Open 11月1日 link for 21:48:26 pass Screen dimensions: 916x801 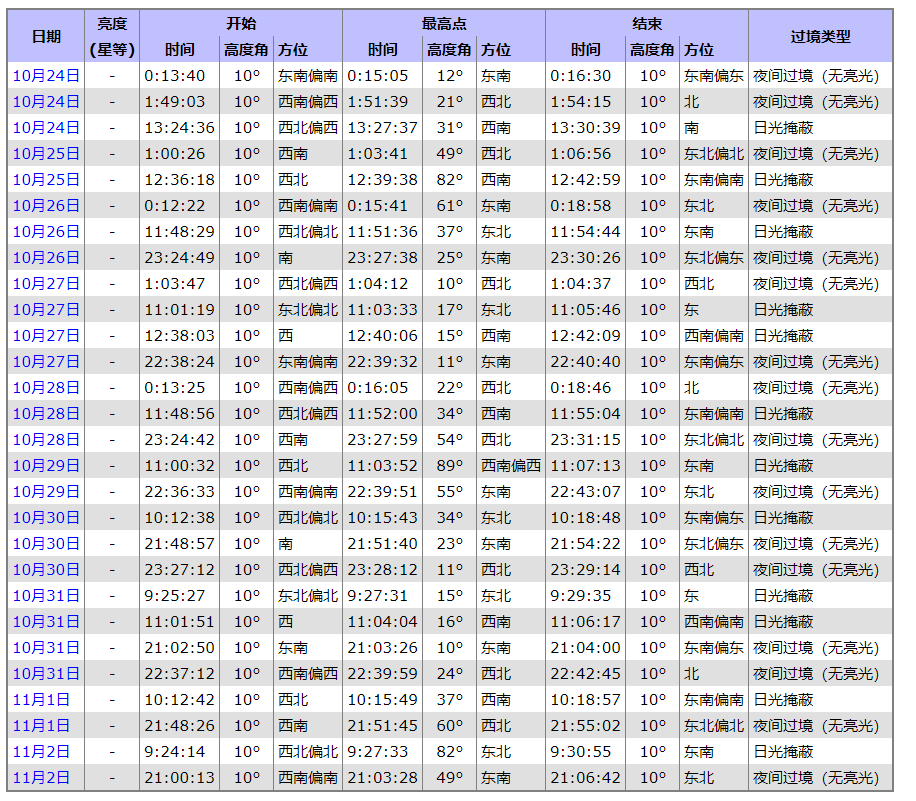pyautogui.click(x=42, y=726)
